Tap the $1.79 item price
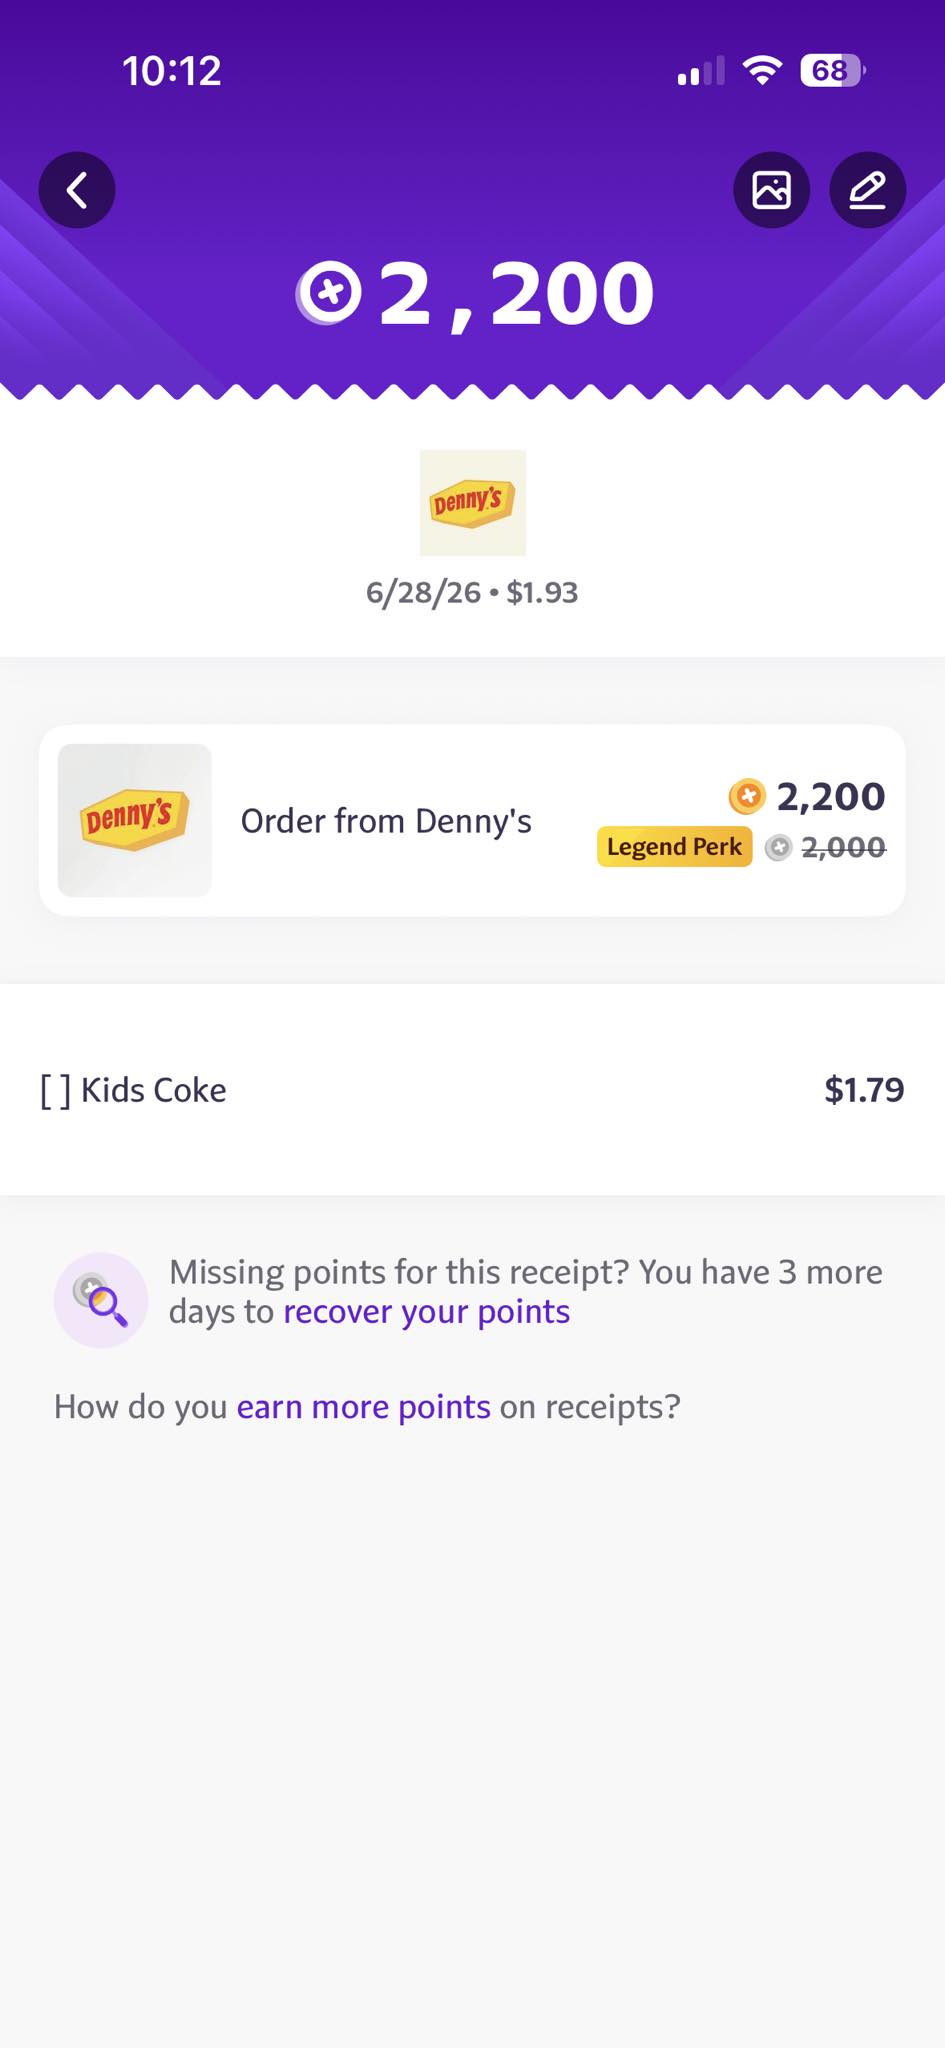Viewport: 945px width, 2048px height. [x=864, y=1090]
